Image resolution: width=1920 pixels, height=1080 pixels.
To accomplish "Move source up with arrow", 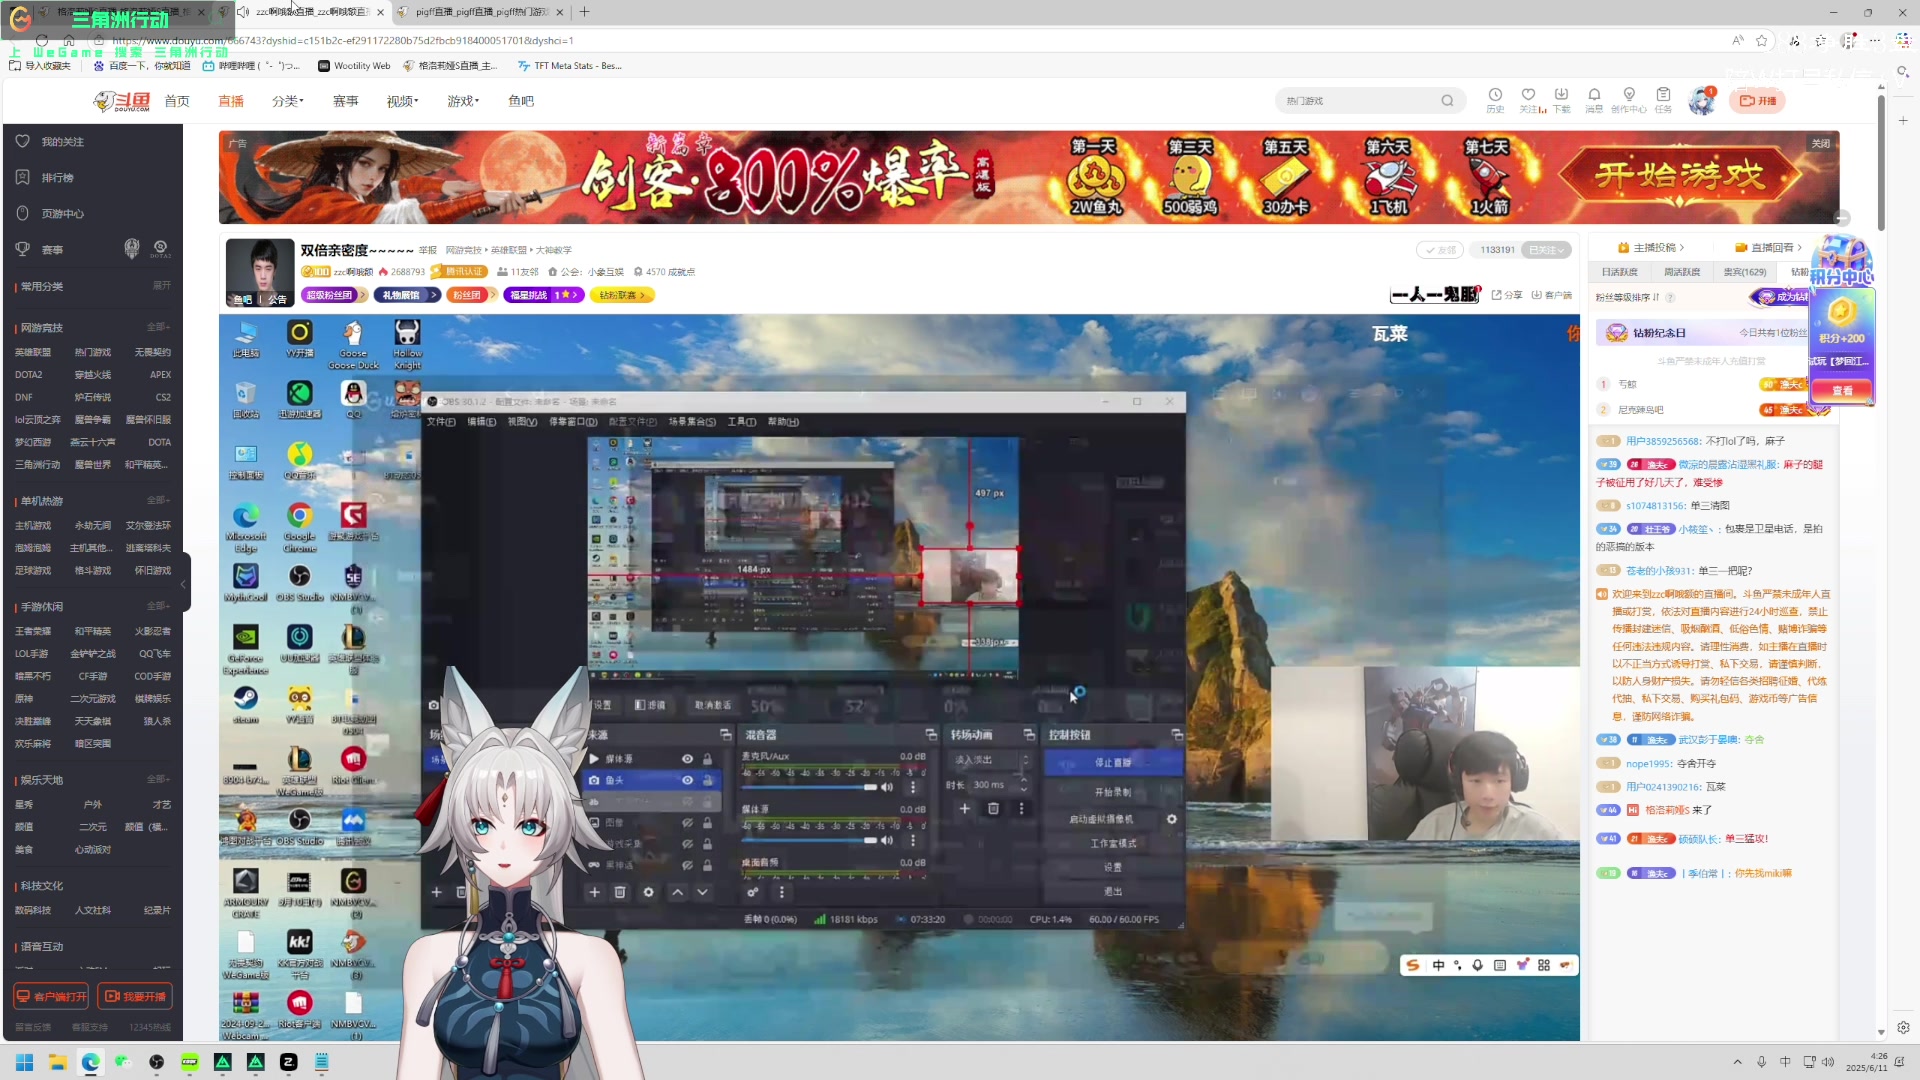I will click(677, 892).
